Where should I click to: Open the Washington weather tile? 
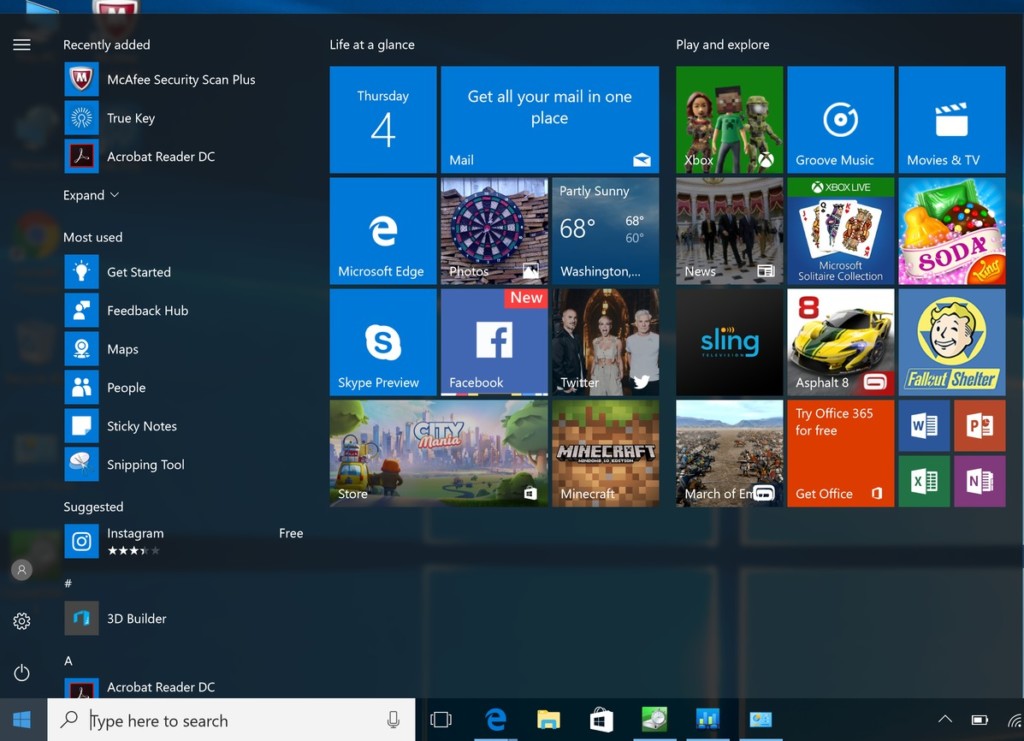605,231
